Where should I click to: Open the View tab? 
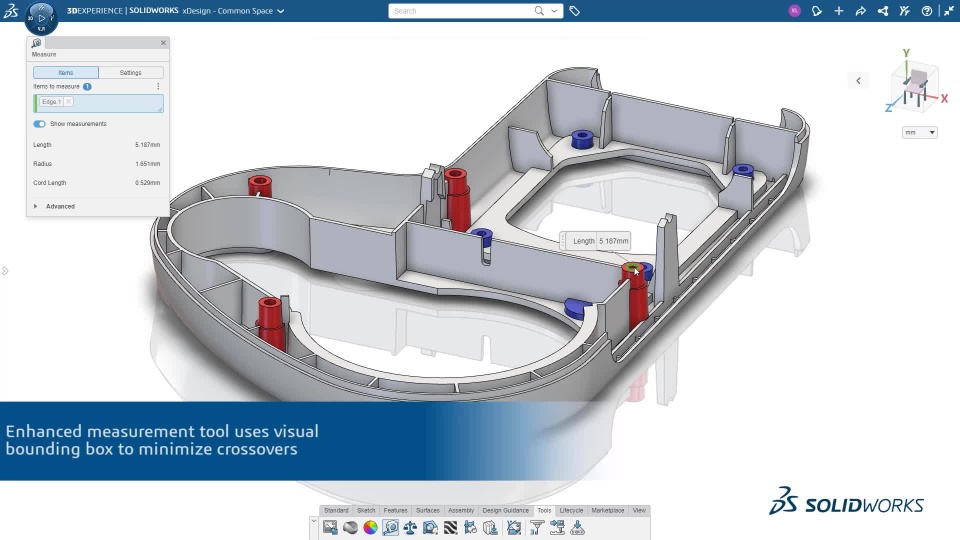point(639,510)
